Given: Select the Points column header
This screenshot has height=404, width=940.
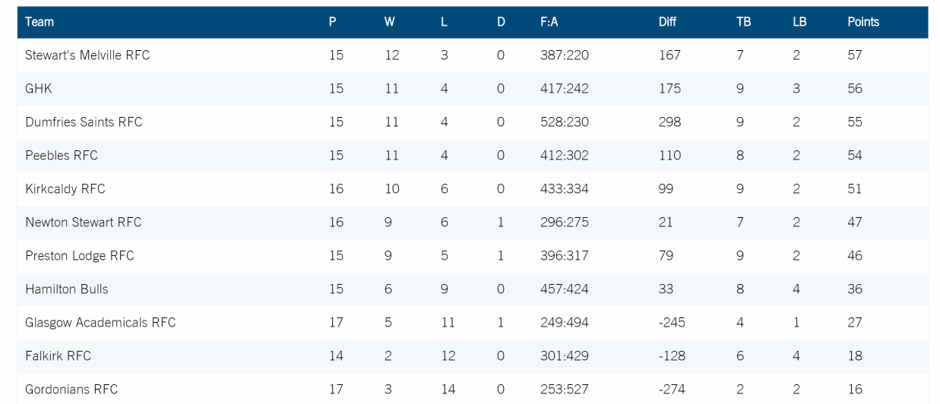Looking at the screenshot, I should coord(863,22).
